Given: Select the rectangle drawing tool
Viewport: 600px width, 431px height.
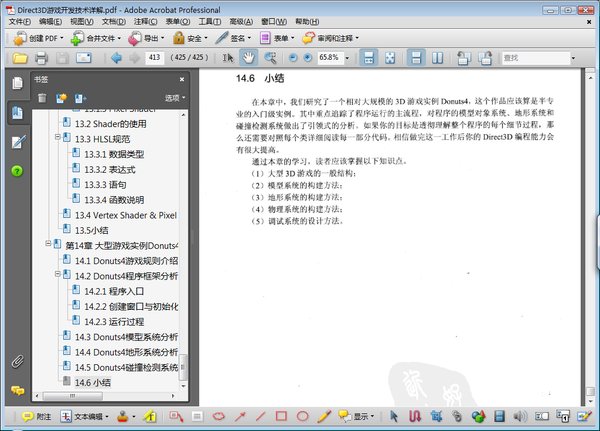Looking at the screenshot, I should 281,415.
